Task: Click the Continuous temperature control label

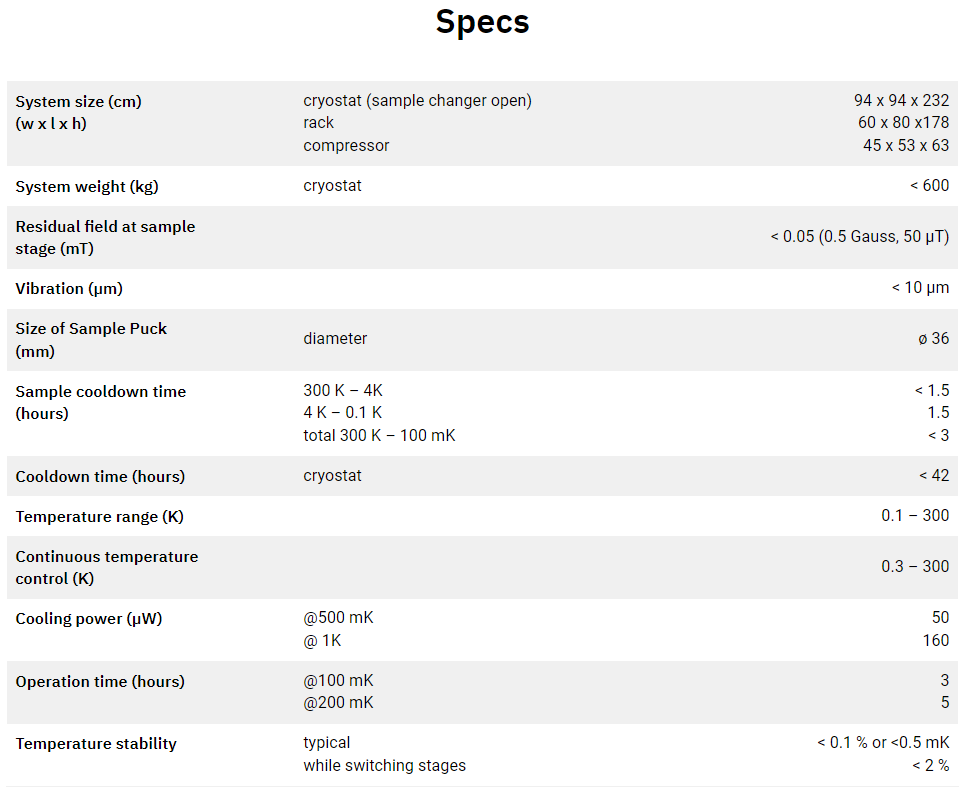Action: click(106, 567)
